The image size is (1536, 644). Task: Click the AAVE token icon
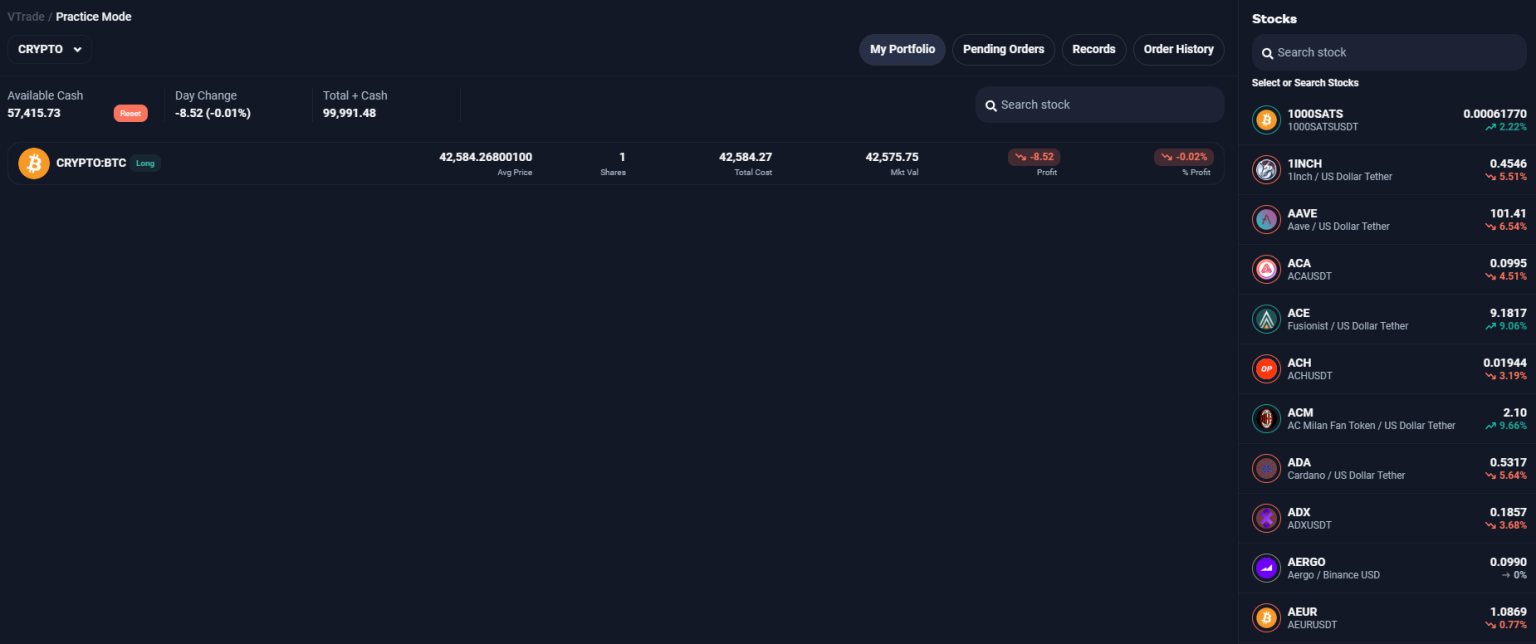click(1266, 219)
